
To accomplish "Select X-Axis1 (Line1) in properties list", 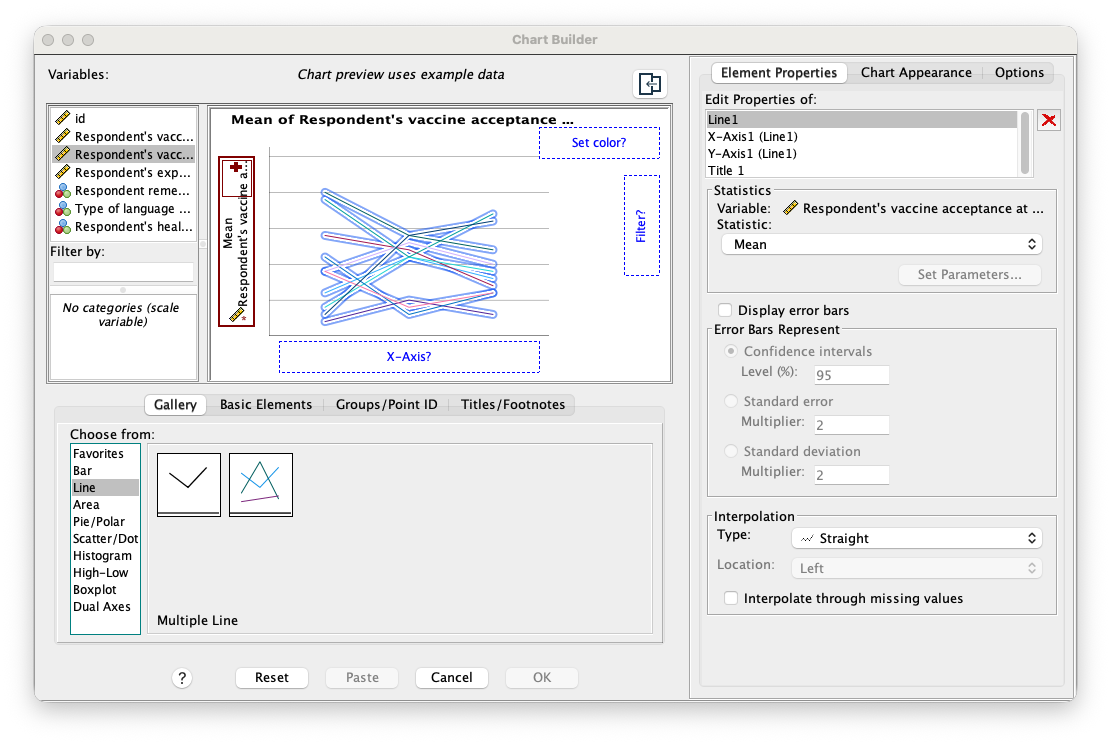I will [x=862, y=137].
